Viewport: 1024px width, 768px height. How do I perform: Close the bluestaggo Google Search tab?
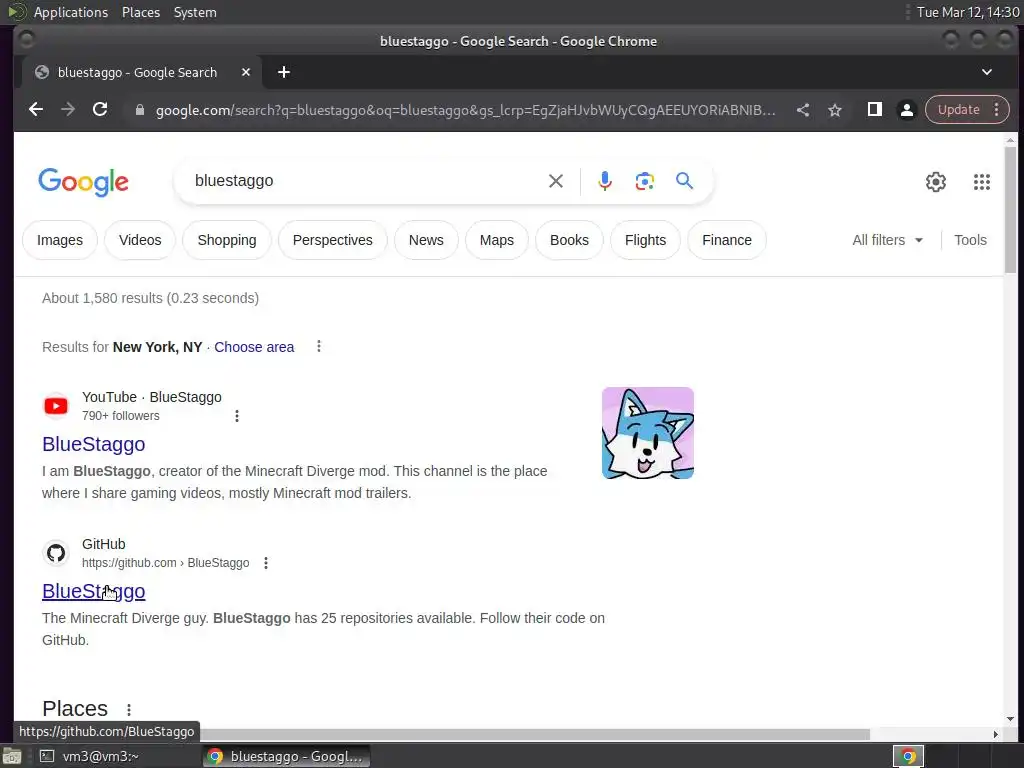click(246, 72)
